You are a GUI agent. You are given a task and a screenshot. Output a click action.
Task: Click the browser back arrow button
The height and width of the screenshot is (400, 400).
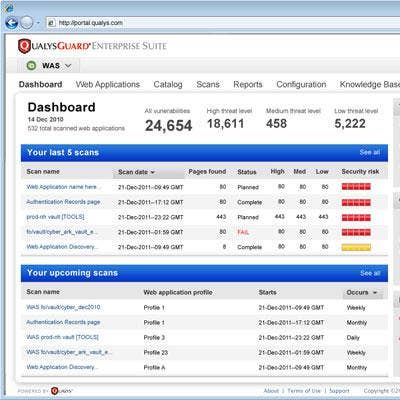(12, 23)
